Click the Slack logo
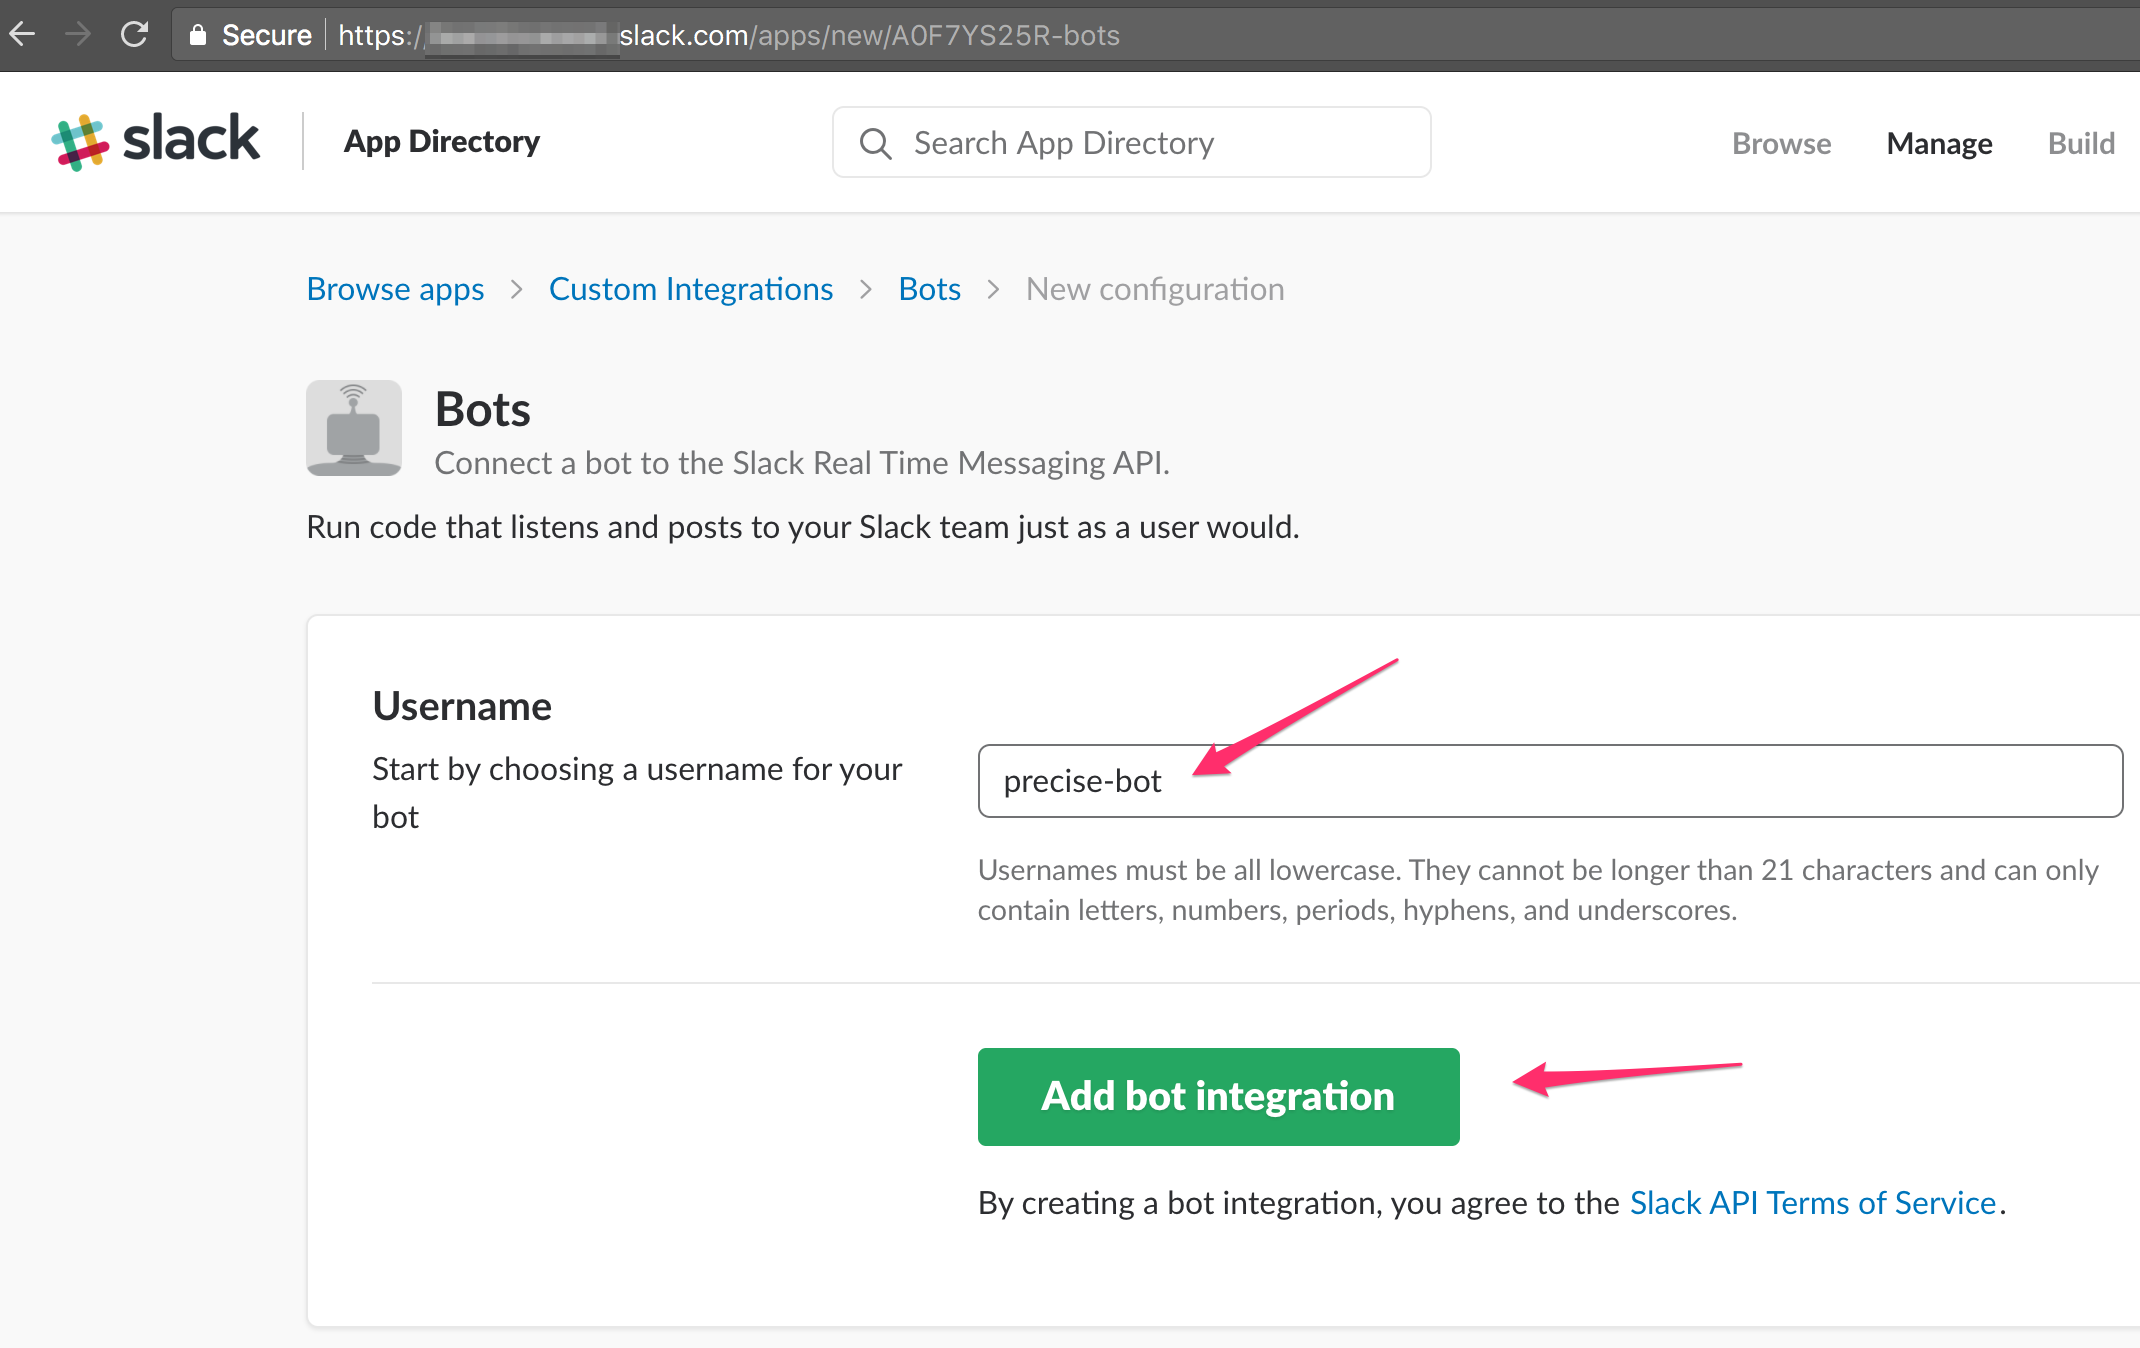This screenshot has height=1348, width=2140. [x=156, y=141]
